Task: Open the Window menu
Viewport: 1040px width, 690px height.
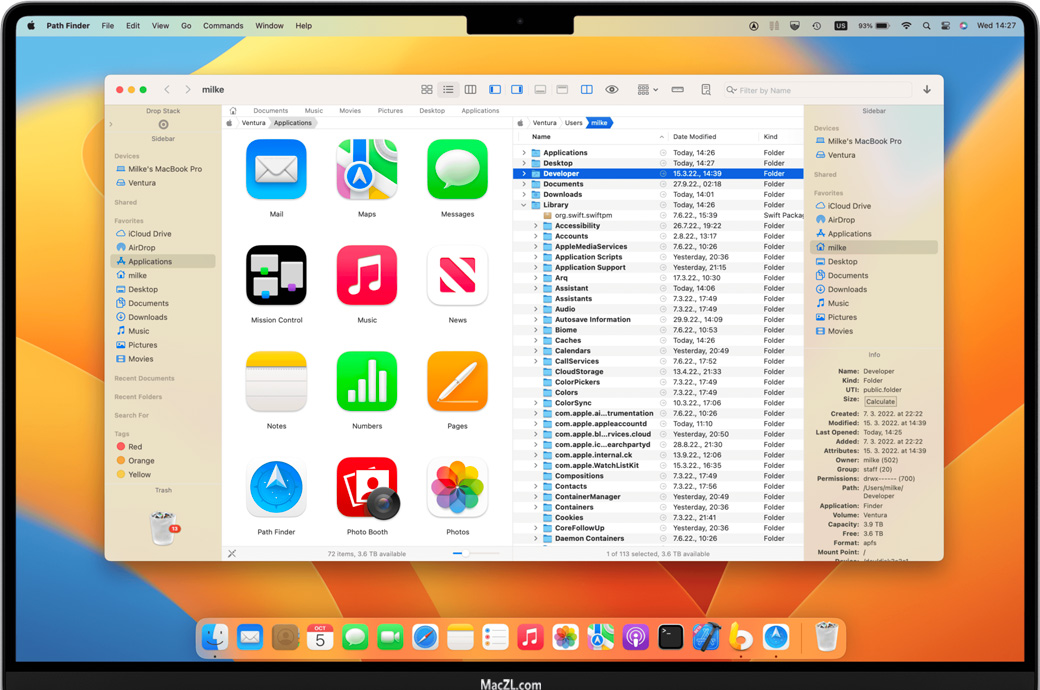Action: pyautogui.click(x=269, y=26)
